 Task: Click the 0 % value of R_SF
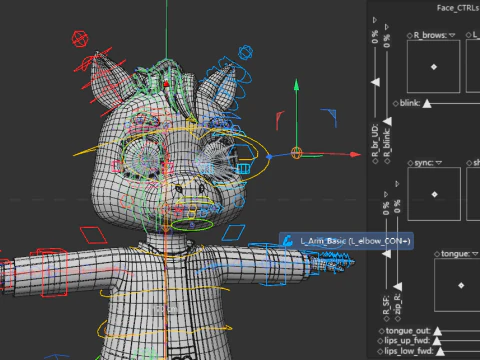point(386,208)
